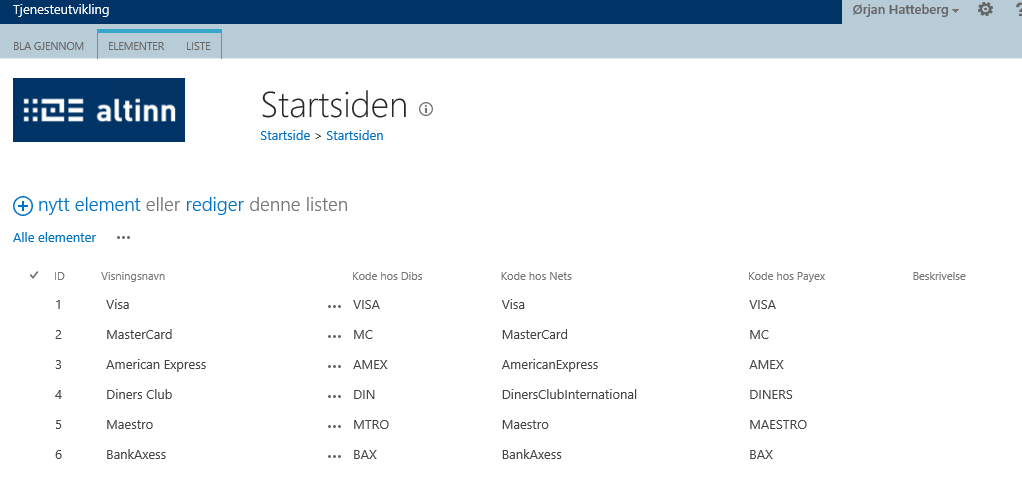The image size is (1022, 481).
Task: Open the settings gear icon
Action: coord(985,10)
